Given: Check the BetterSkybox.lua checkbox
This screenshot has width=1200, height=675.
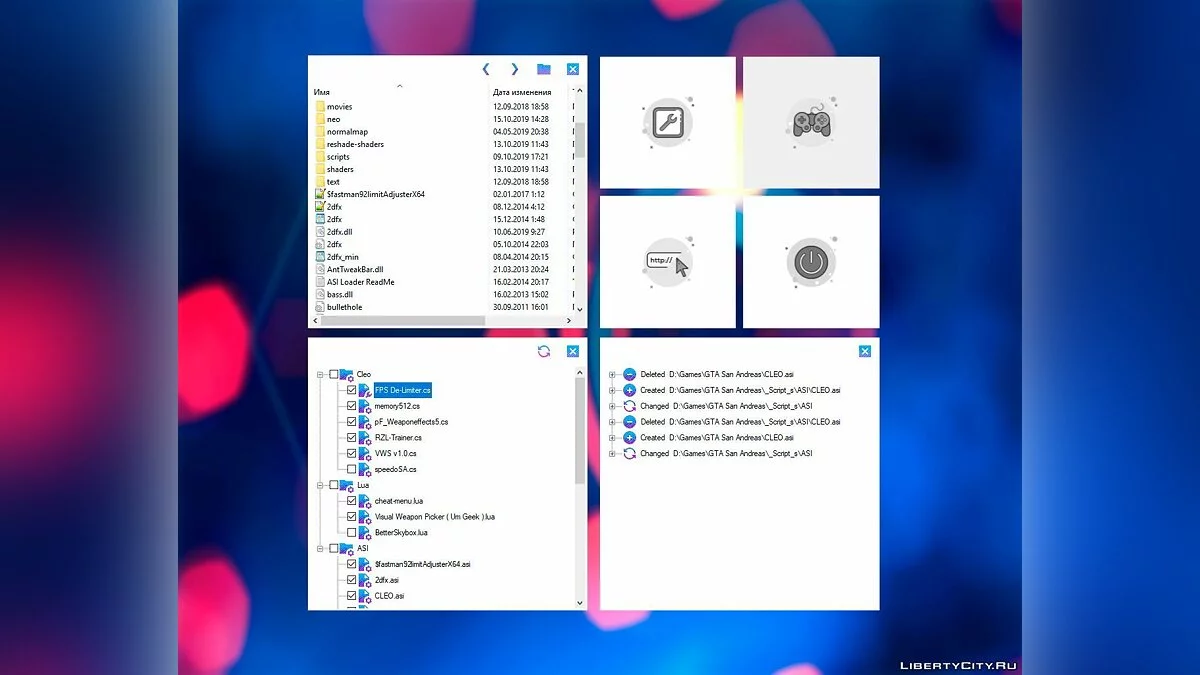Looking at the screenshot, I should tap(351, 533).
